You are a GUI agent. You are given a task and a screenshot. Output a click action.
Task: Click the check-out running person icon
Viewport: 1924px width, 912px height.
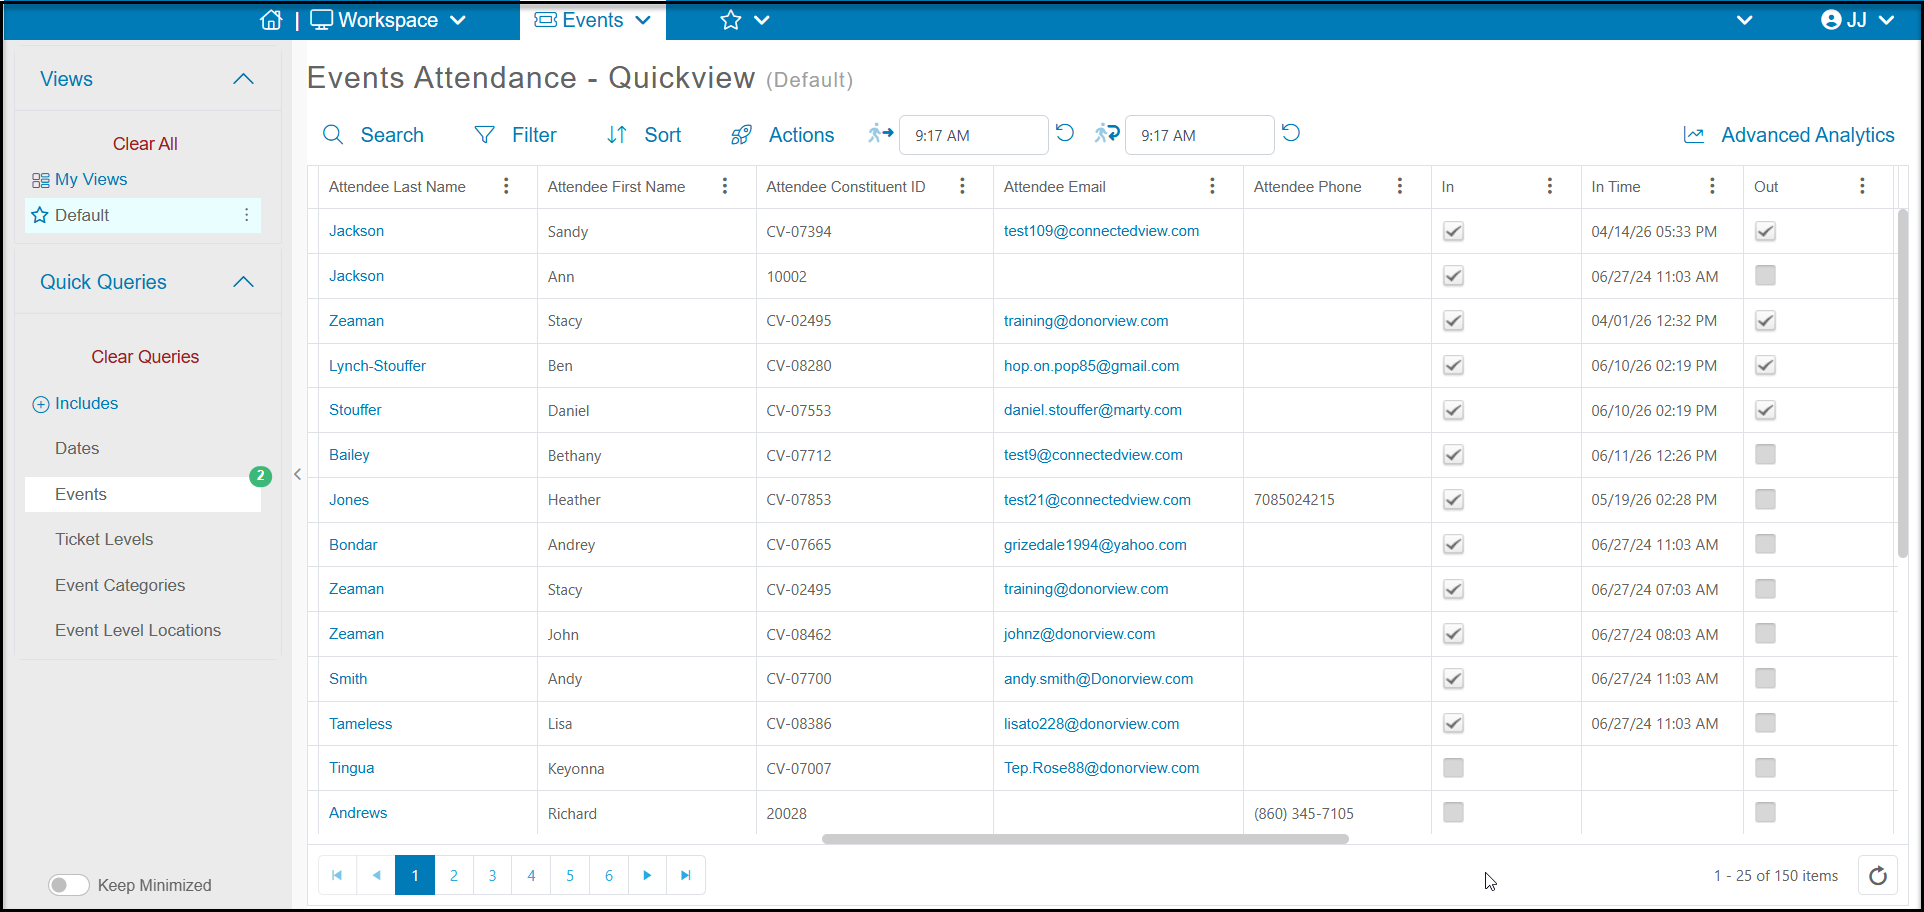point(1106,133)
